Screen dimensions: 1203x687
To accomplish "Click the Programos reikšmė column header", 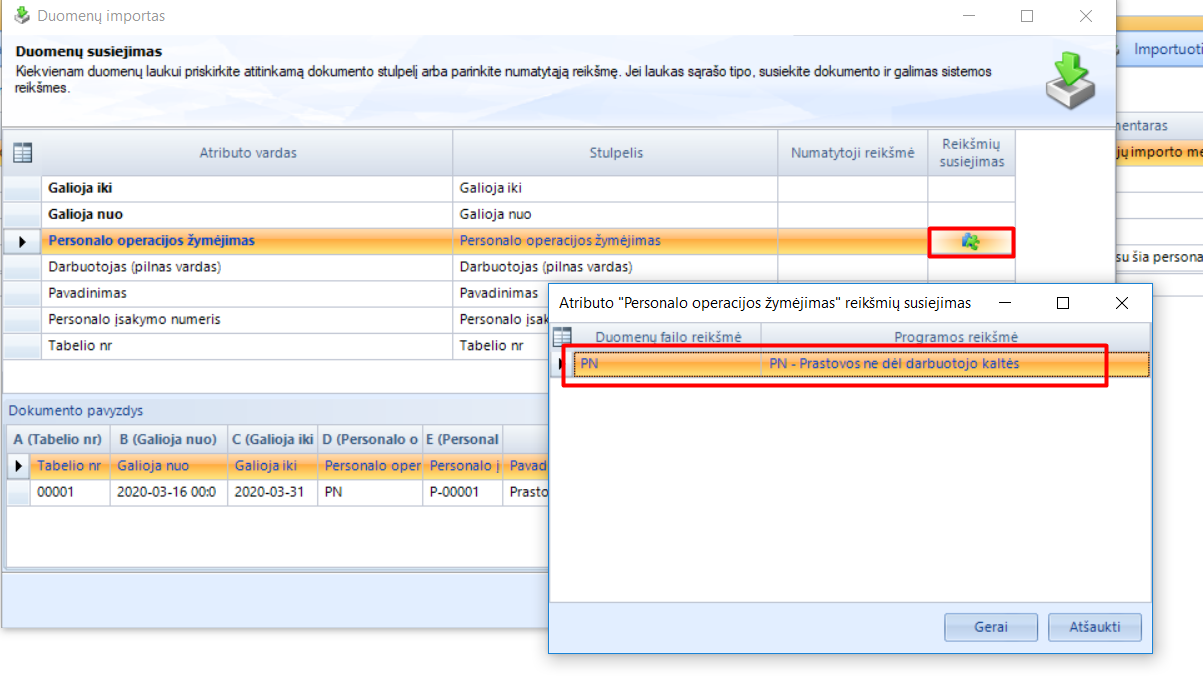I will tap(955, 337).
